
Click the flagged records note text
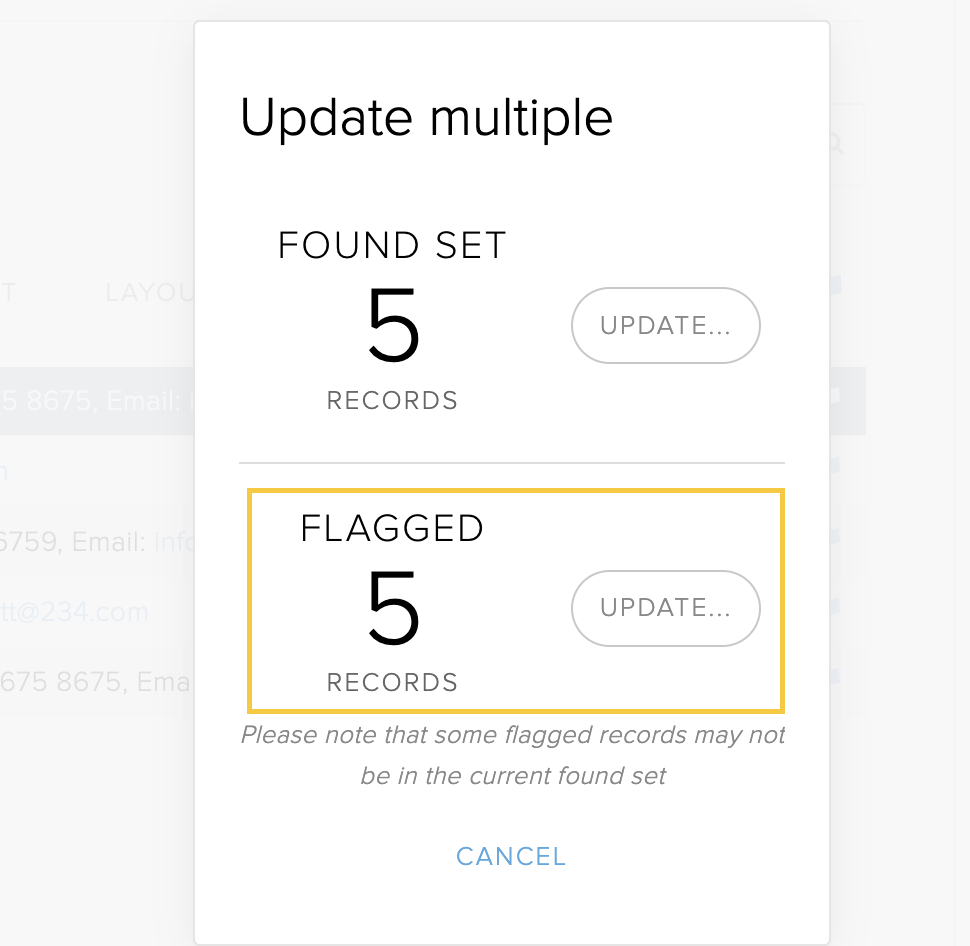(513, 755)
